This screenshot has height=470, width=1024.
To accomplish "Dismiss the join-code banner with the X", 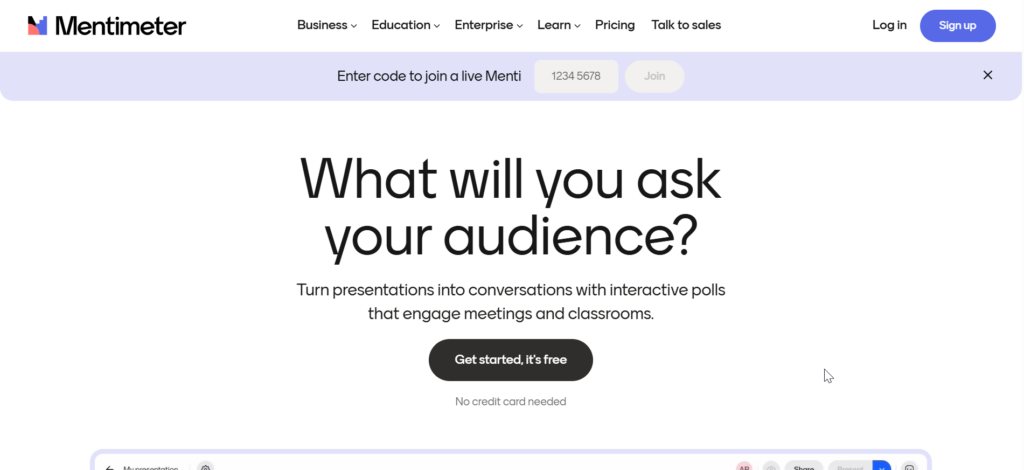I will 988,75.
